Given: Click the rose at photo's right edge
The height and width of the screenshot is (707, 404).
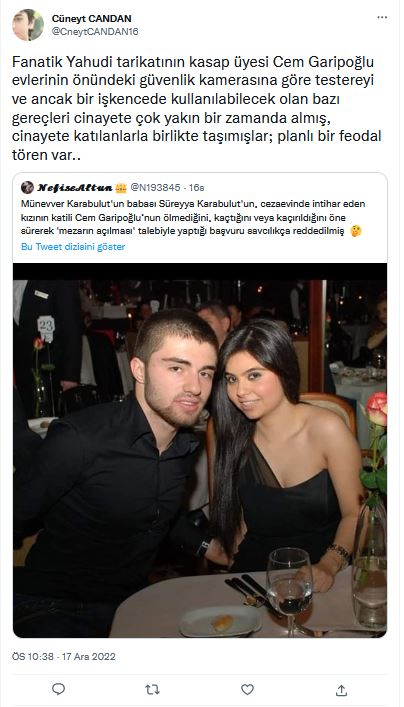Looking at the screenshot, I should coord(376,409).
